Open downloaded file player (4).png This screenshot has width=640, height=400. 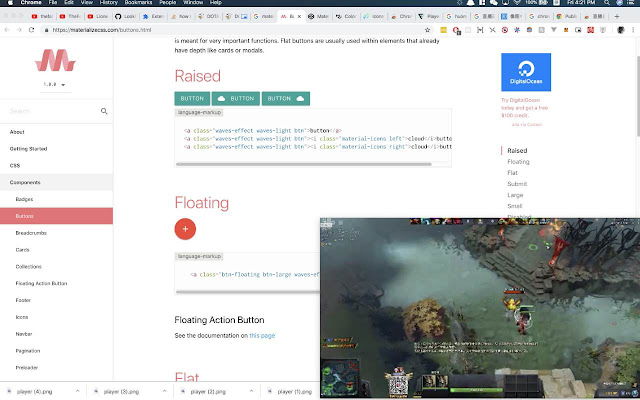point(38,391)
